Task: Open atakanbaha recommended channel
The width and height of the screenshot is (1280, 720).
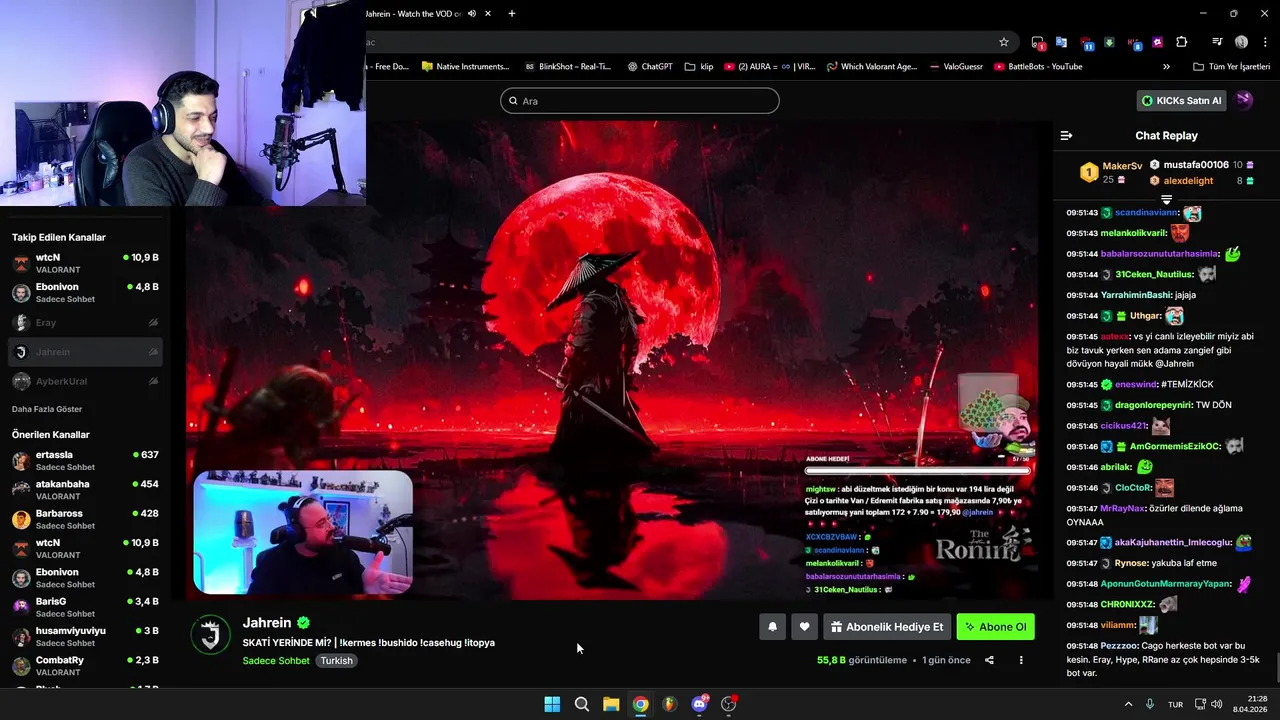Action: click(85, 489)
